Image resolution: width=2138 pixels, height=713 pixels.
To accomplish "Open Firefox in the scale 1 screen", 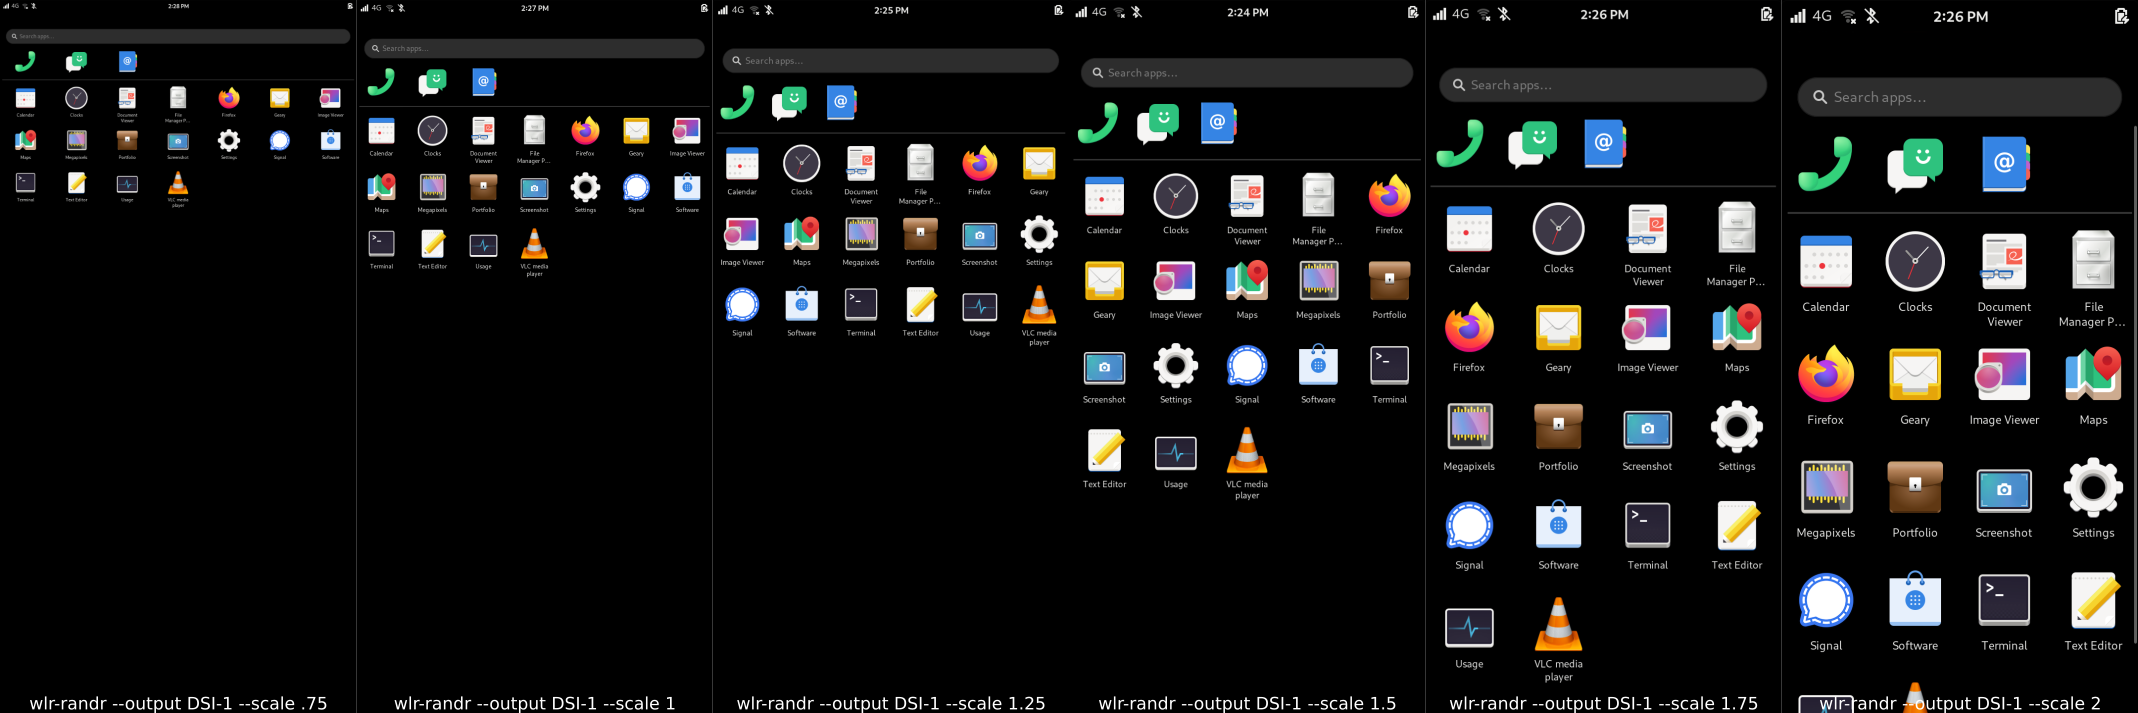I will 585,130.
